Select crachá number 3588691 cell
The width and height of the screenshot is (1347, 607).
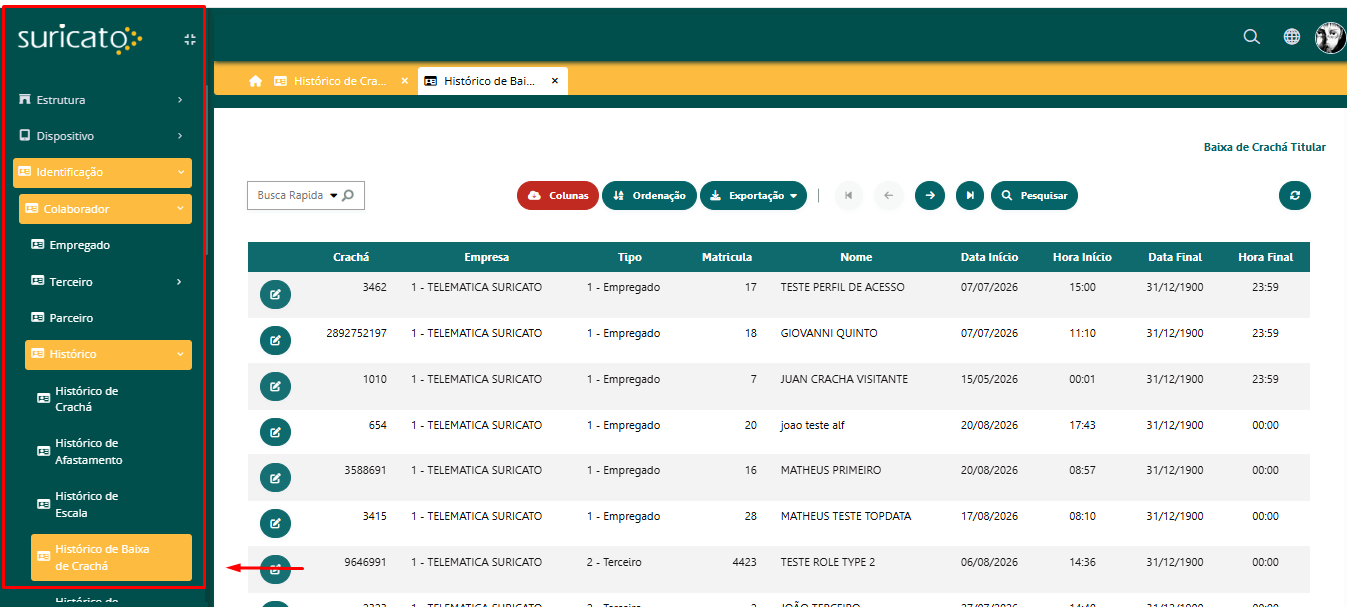365,470
